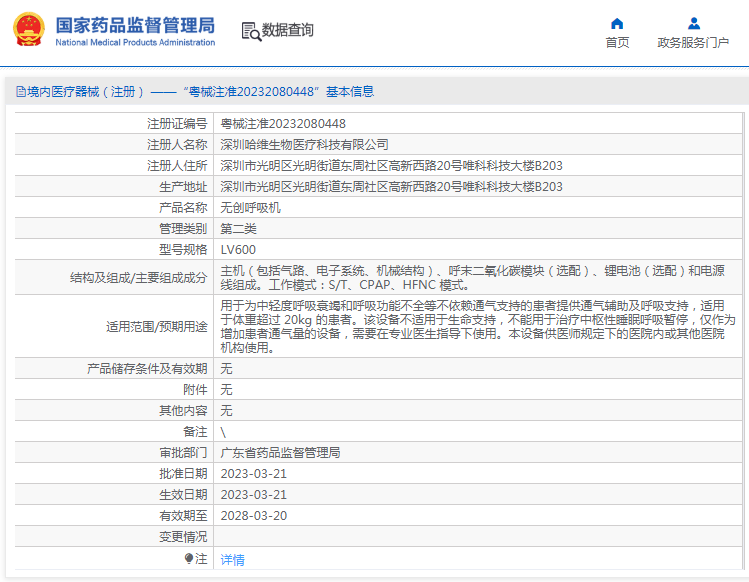Click 适用范围/预期用途 label

pyautogui.click(x=157, y=327)
